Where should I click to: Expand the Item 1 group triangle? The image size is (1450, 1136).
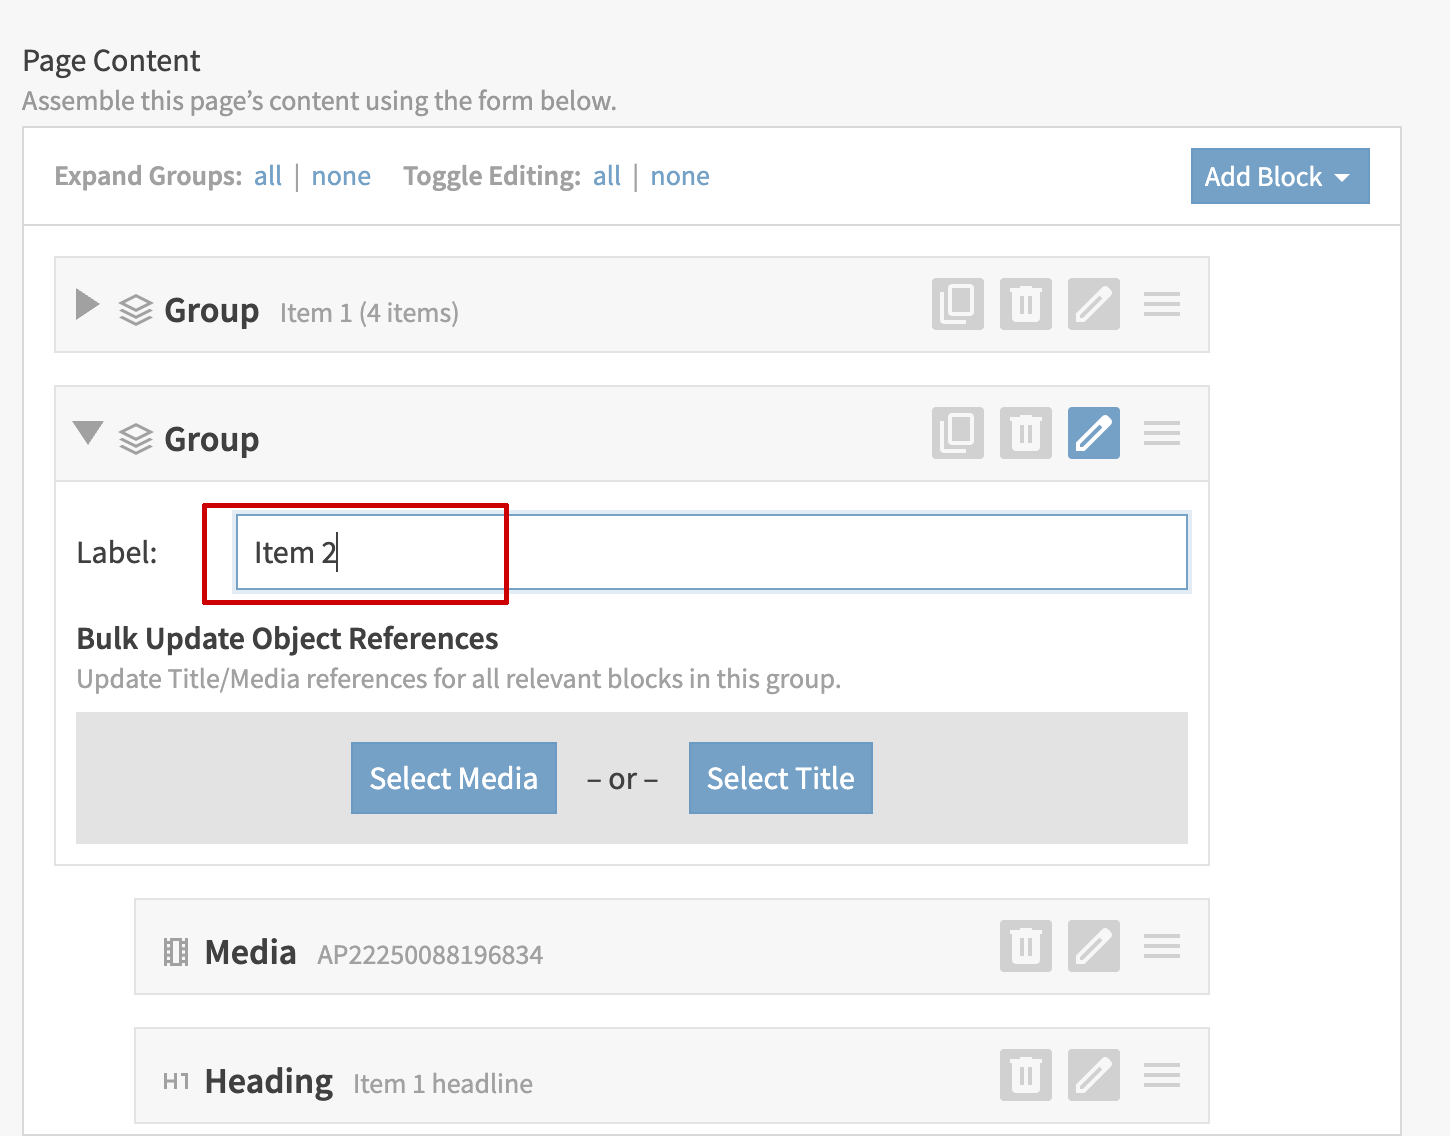coord(88,305)
